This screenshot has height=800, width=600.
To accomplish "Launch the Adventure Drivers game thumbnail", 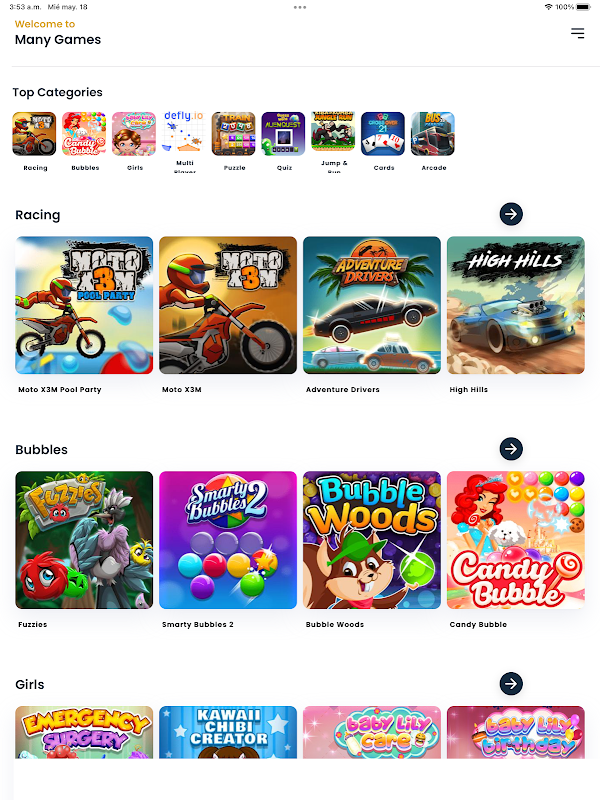I will click(372, 305).
